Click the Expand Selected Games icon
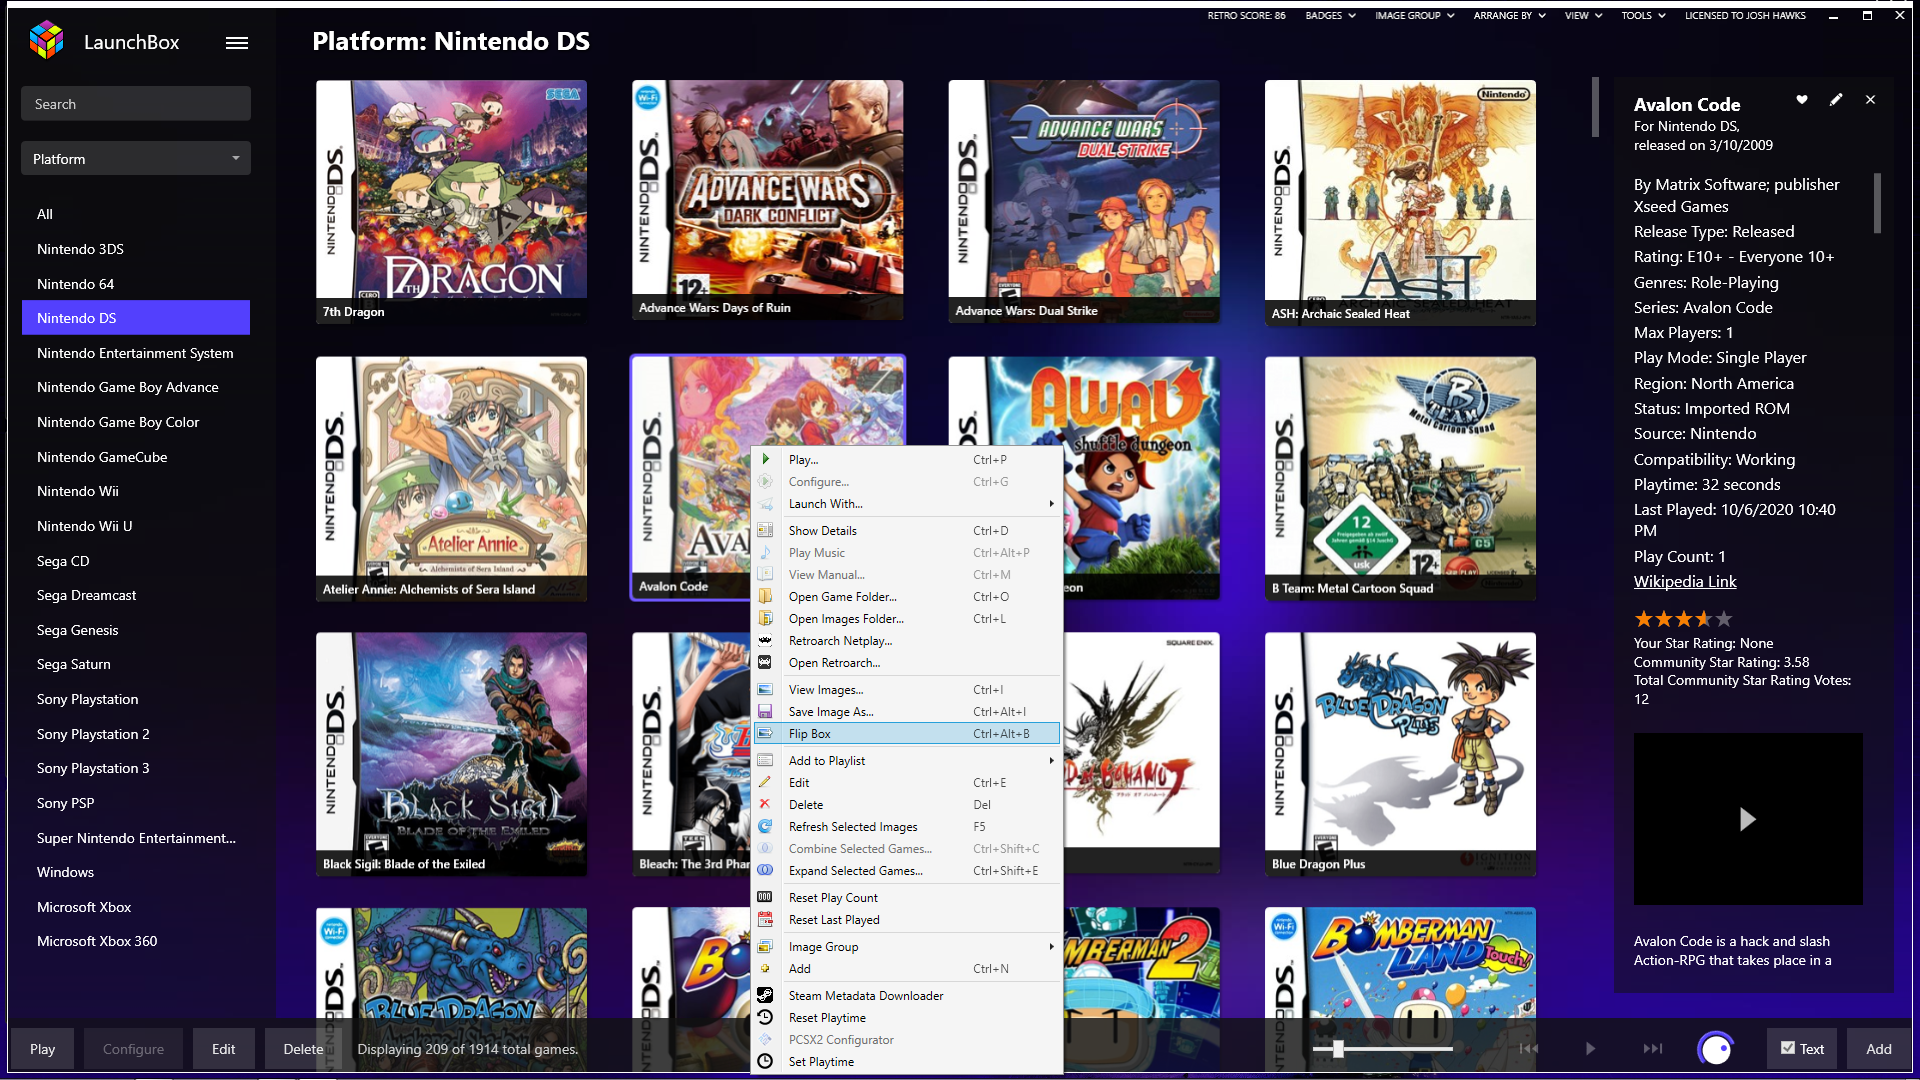 click(x=765, y=870)
